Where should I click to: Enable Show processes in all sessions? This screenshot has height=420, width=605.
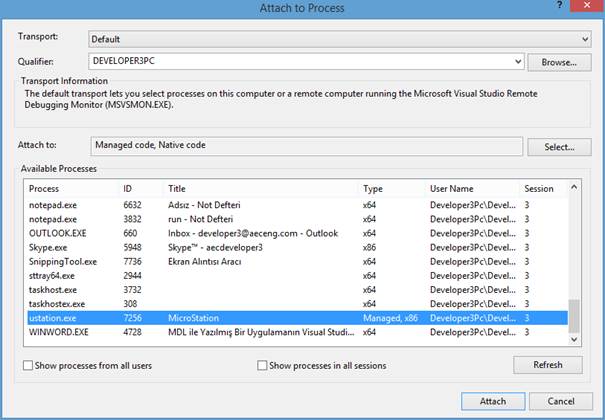coord(262,365)
